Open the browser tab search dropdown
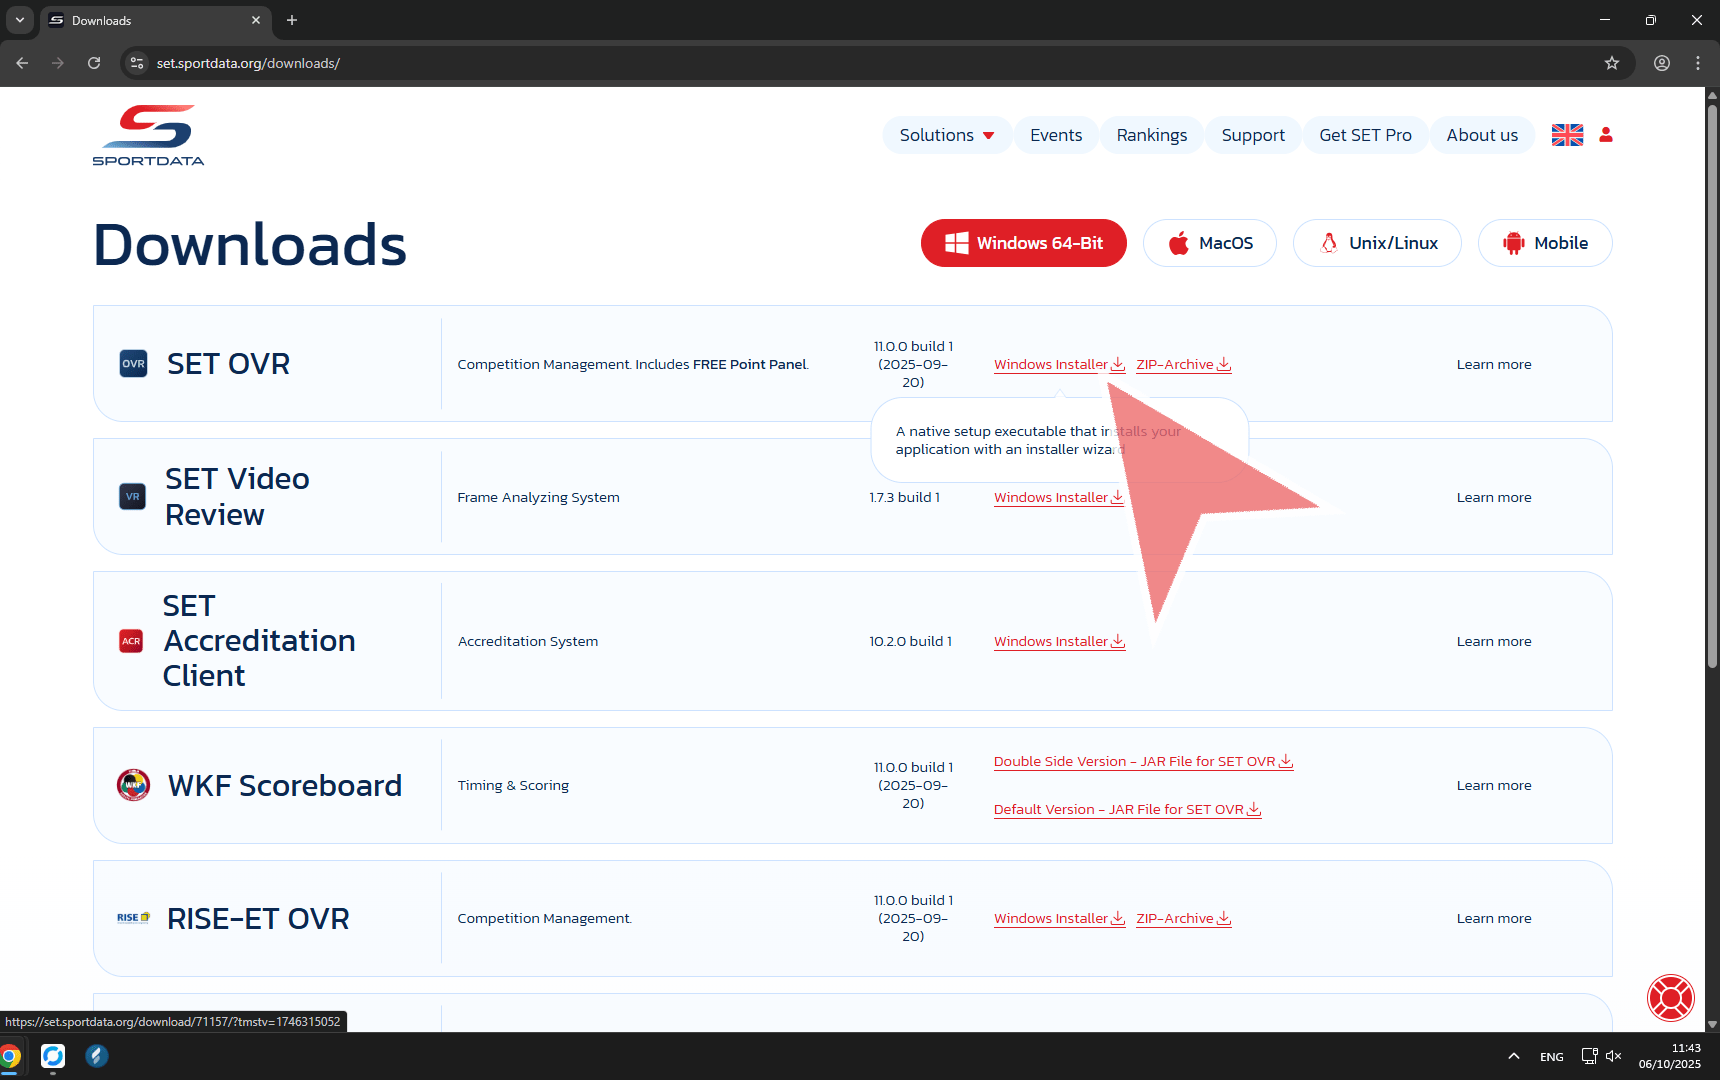 pos(20,20)
